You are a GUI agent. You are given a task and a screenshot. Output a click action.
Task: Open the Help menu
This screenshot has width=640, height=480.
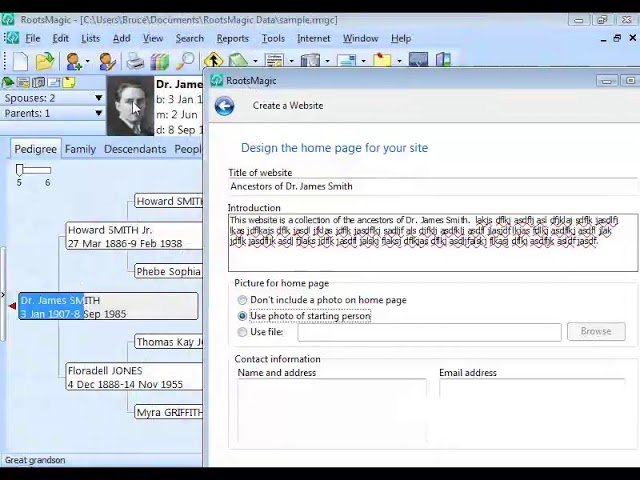click(x=401, y=38)
